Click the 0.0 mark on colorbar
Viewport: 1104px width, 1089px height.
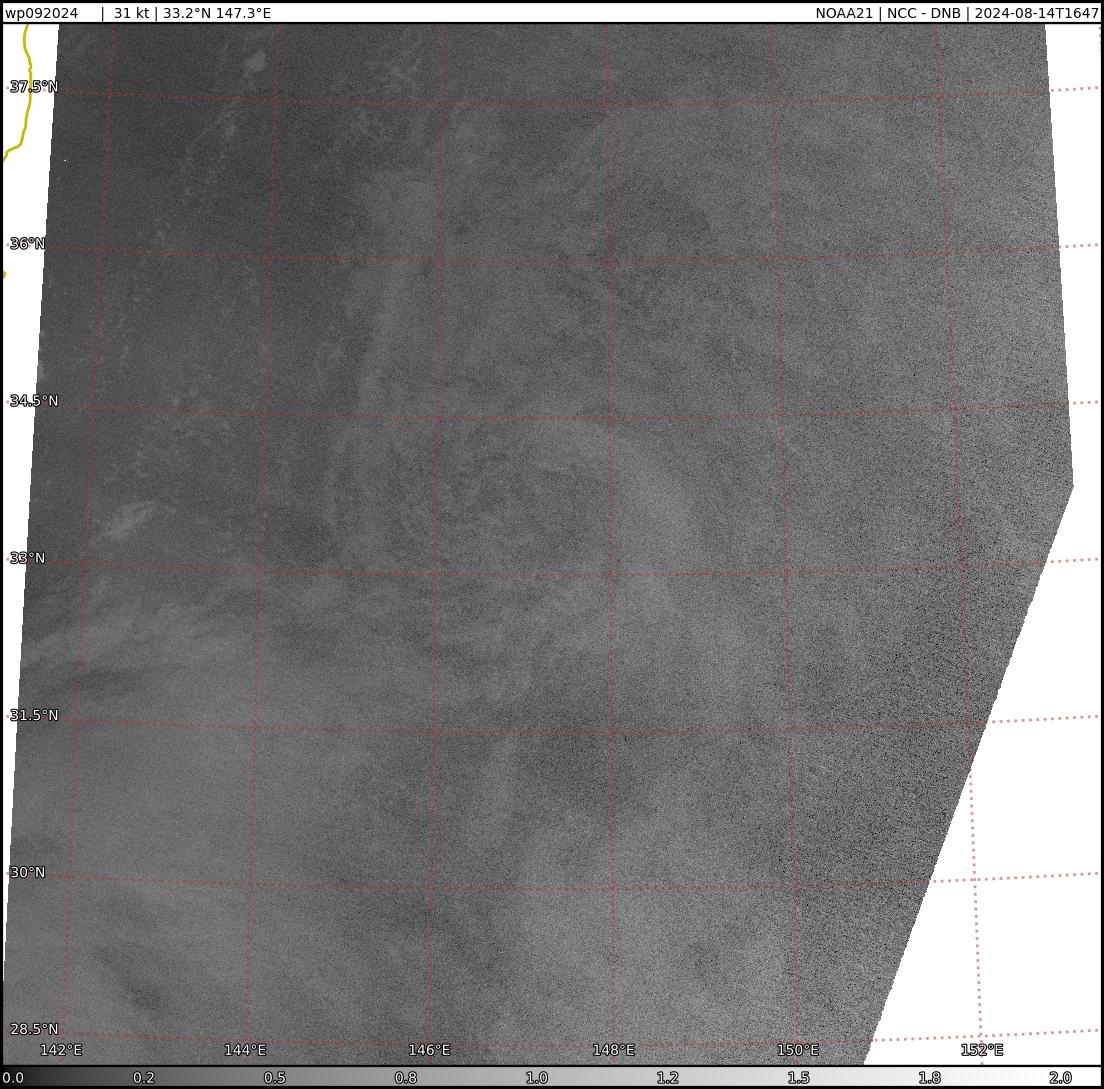tap(13, 1077)
